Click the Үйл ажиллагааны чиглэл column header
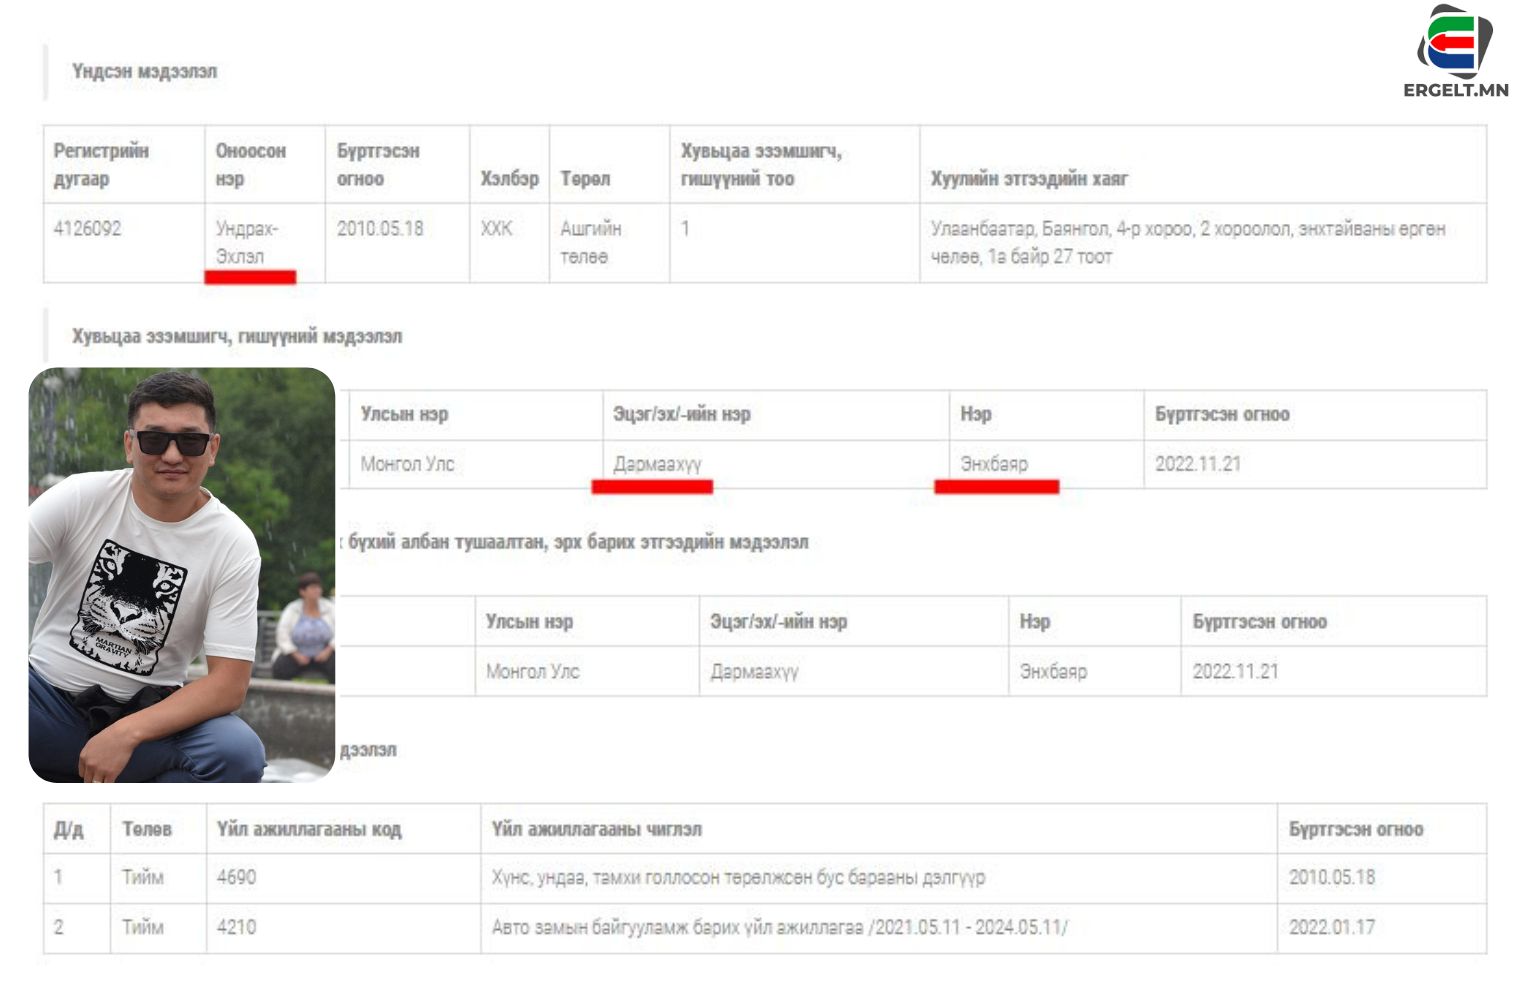 596,830
